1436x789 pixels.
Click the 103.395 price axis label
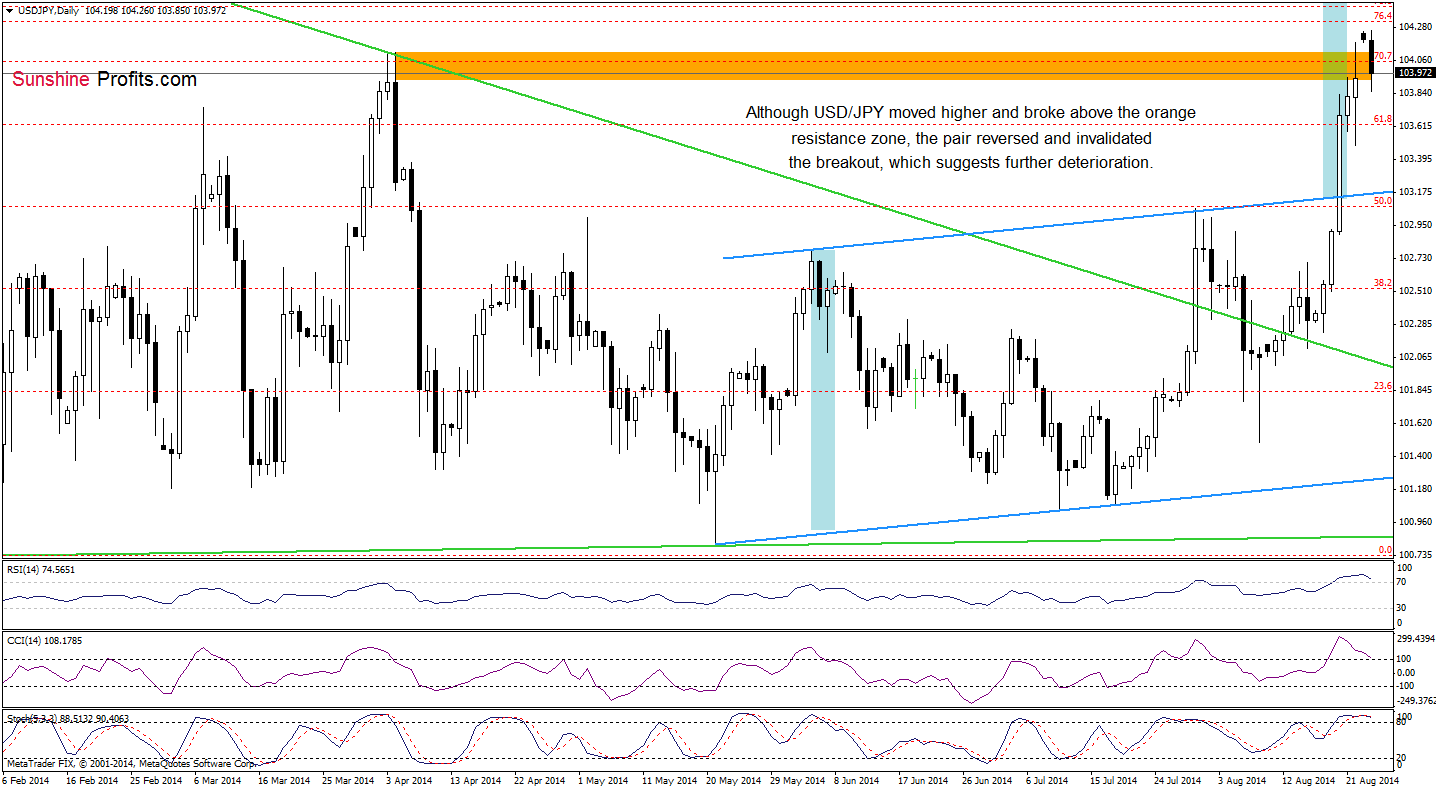pyautogui.click(x=1414, y=158)
